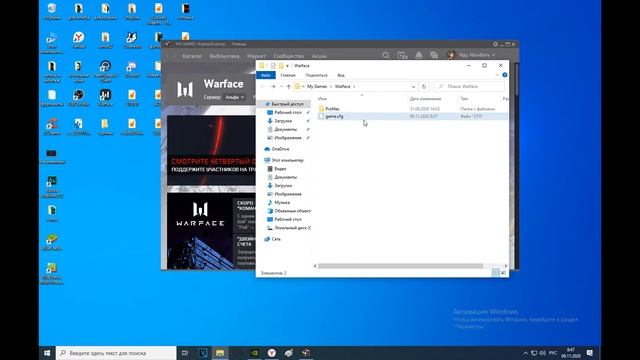Select the Discord desktop icon
Image resolution: width=640 pixels, height=360 pixels.
tap(131, 69)
